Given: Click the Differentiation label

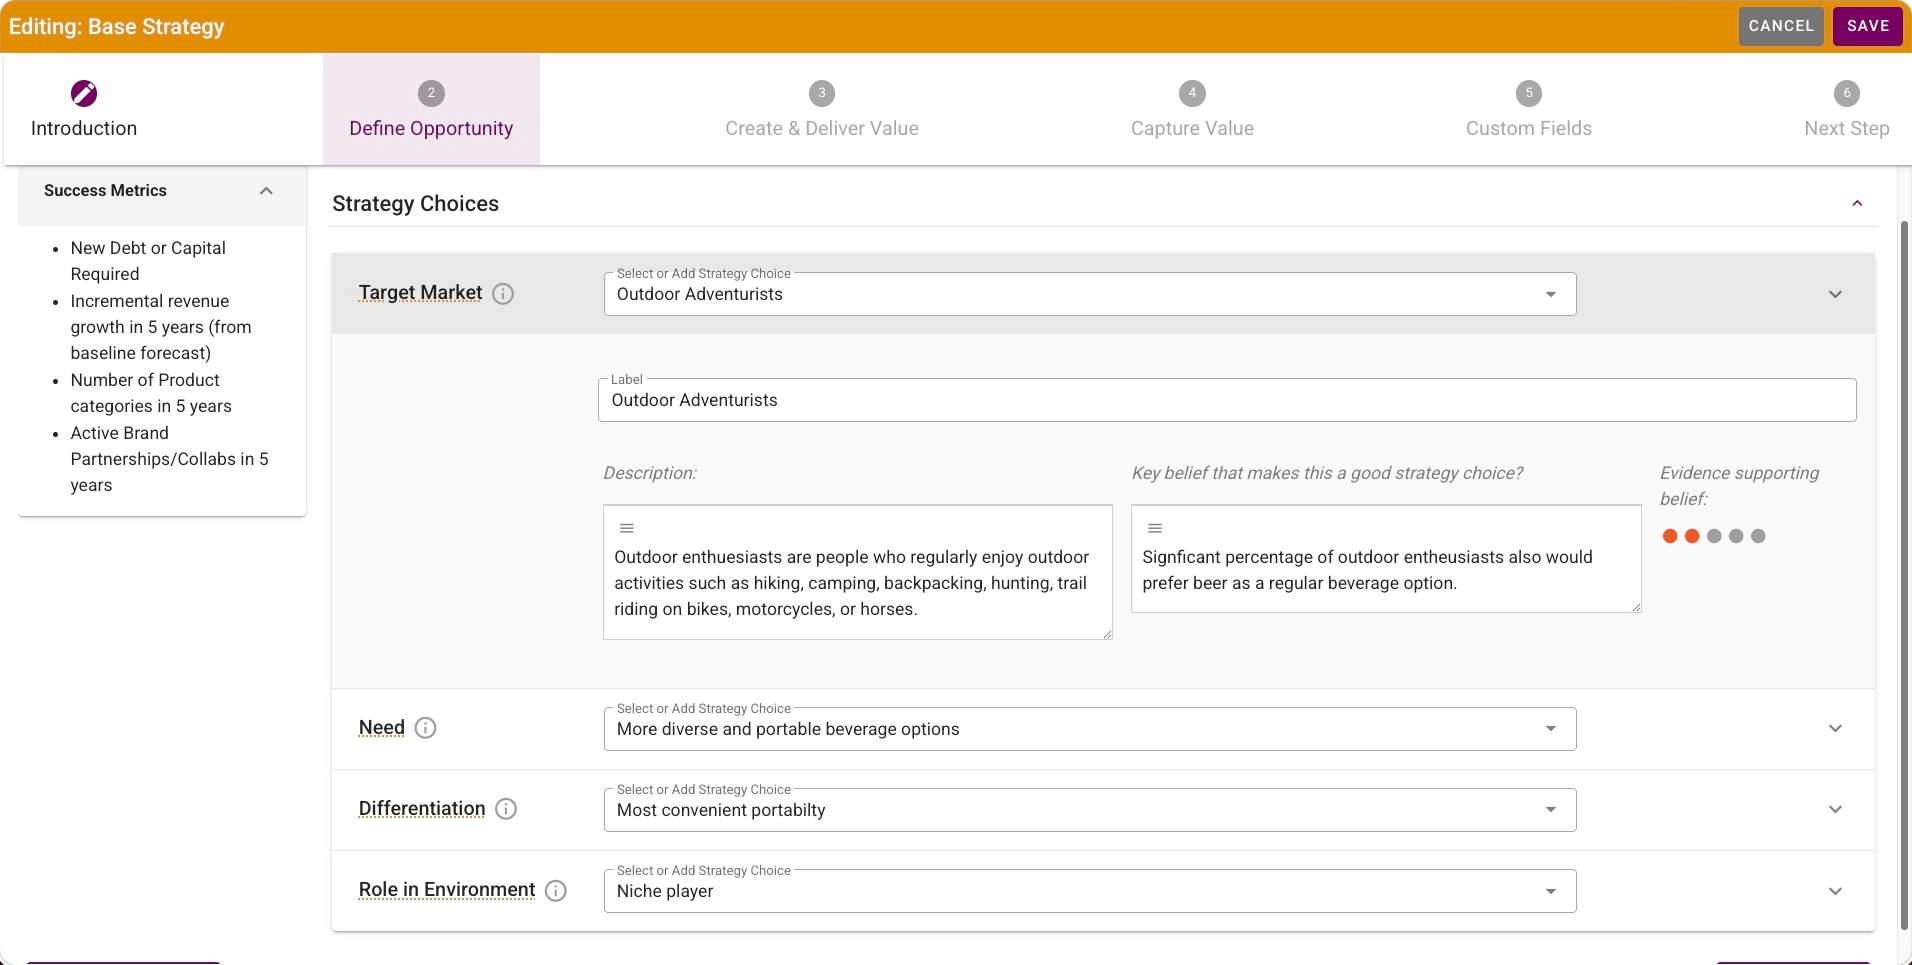Looking at the screenshot, I should pyautogui.click(x=422, y=808).
